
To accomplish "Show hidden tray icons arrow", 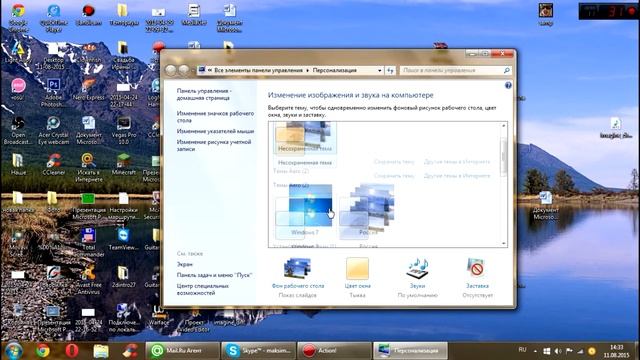I will click(535, 351).
